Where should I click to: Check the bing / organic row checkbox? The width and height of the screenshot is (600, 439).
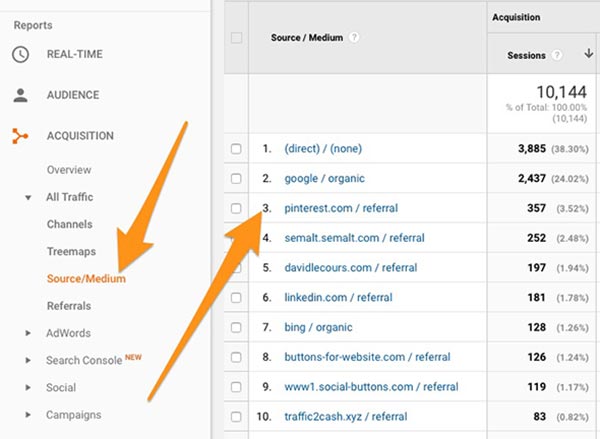click(x=236, y=327)
